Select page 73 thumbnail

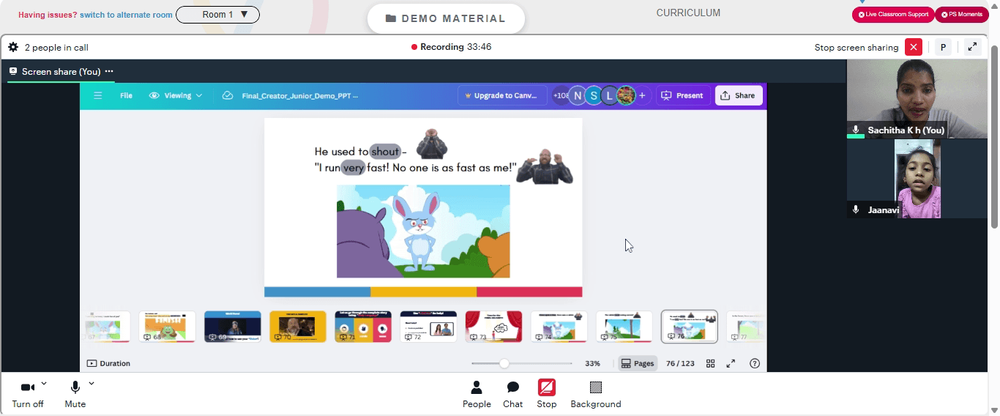494,327
